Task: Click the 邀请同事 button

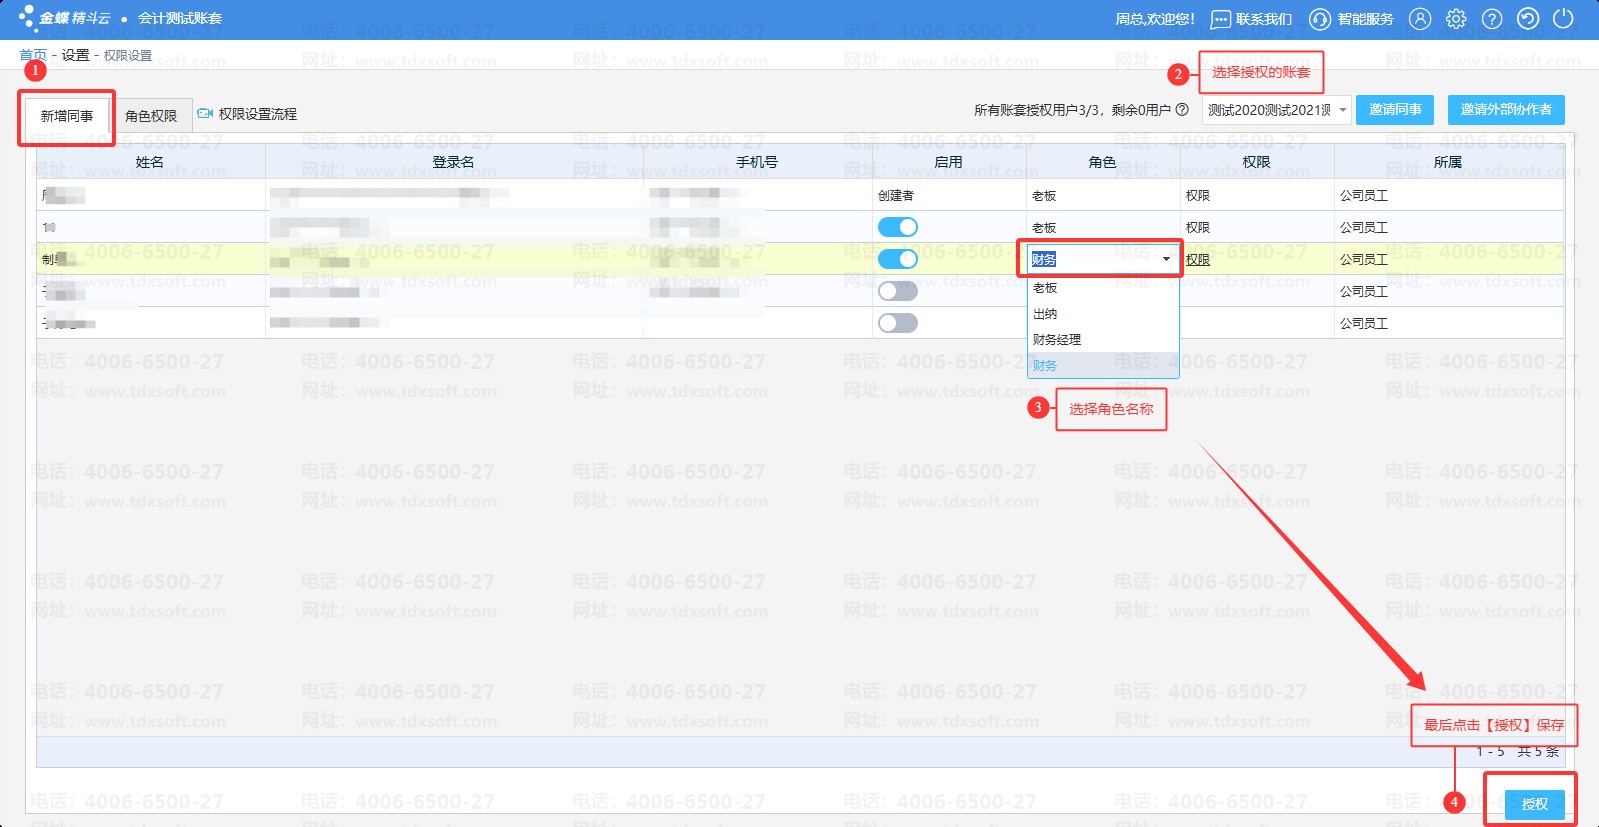Action: 1395,110
